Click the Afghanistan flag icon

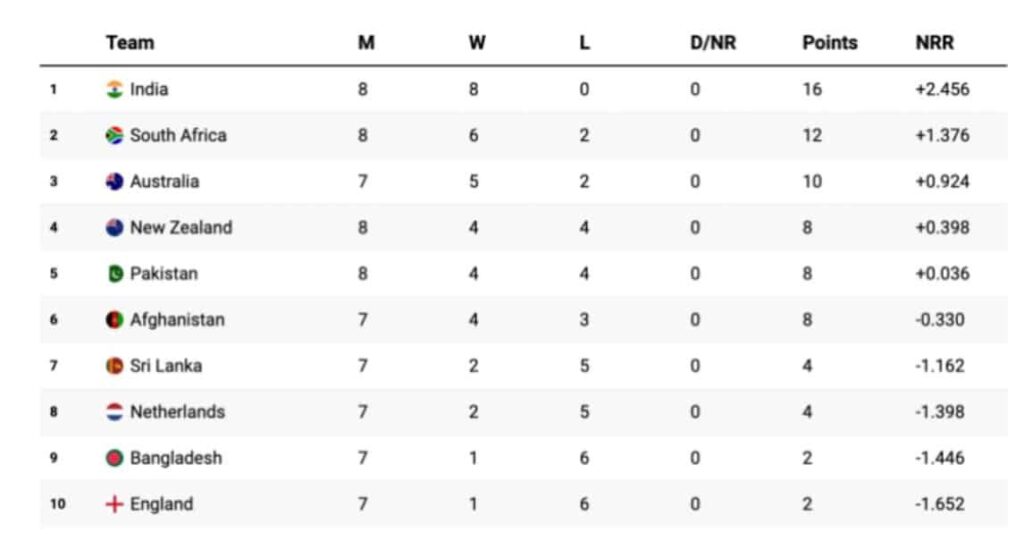coord(114,320)
